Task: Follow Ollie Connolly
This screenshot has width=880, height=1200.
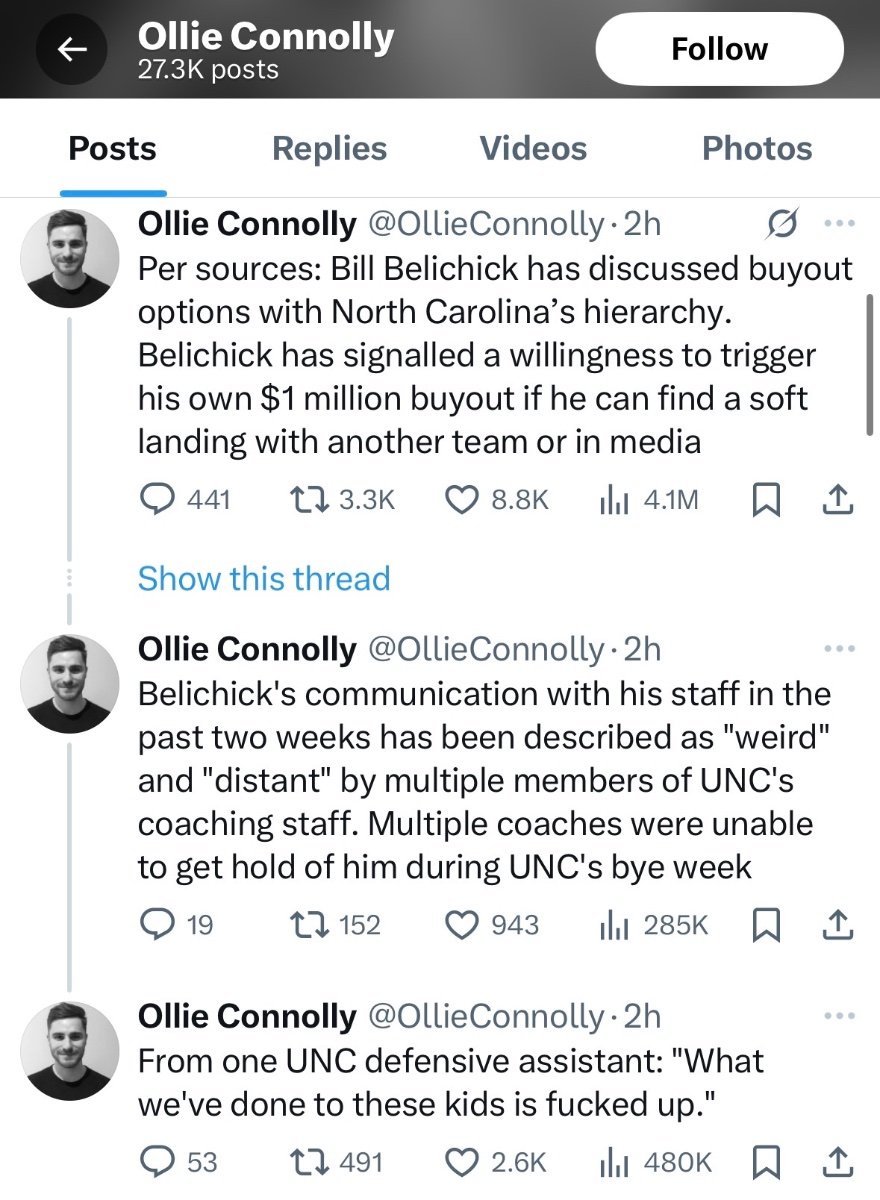Action: [x=719, y=49]
